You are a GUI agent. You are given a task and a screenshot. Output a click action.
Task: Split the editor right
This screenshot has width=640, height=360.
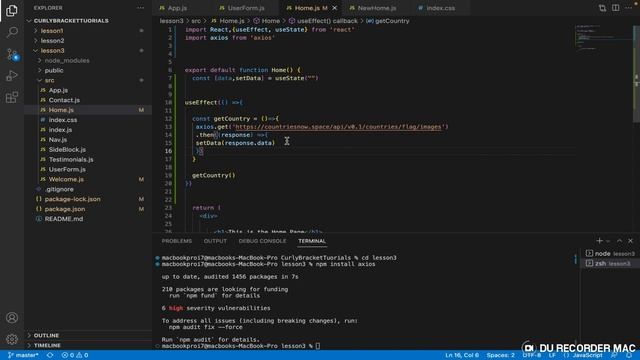point(616,8)
